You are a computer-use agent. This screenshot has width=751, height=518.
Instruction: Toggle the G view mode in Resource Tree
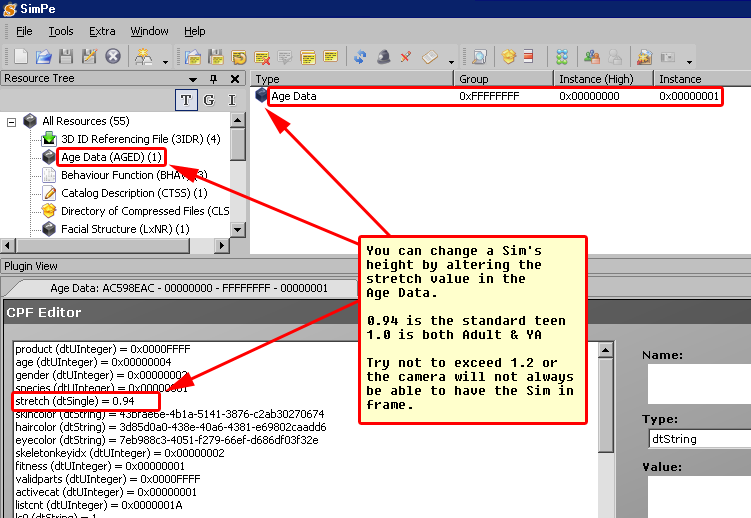209,99
